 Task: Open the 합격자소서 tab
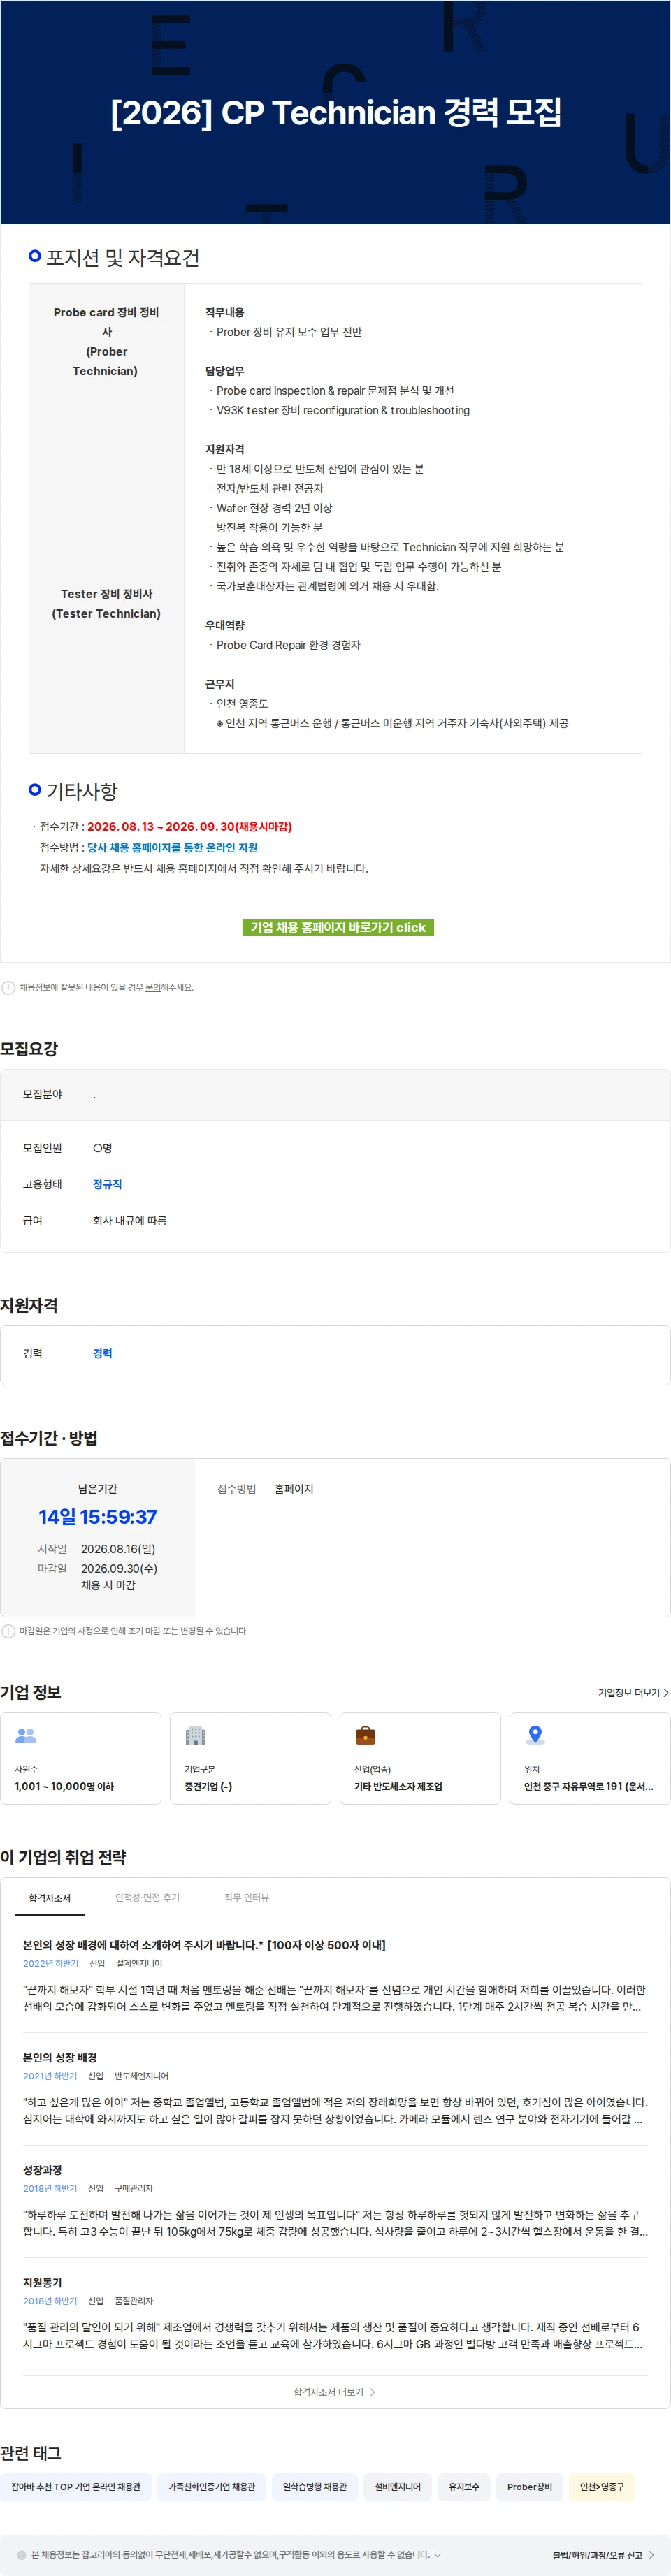pyautogui.click(x=50, y=1898)
